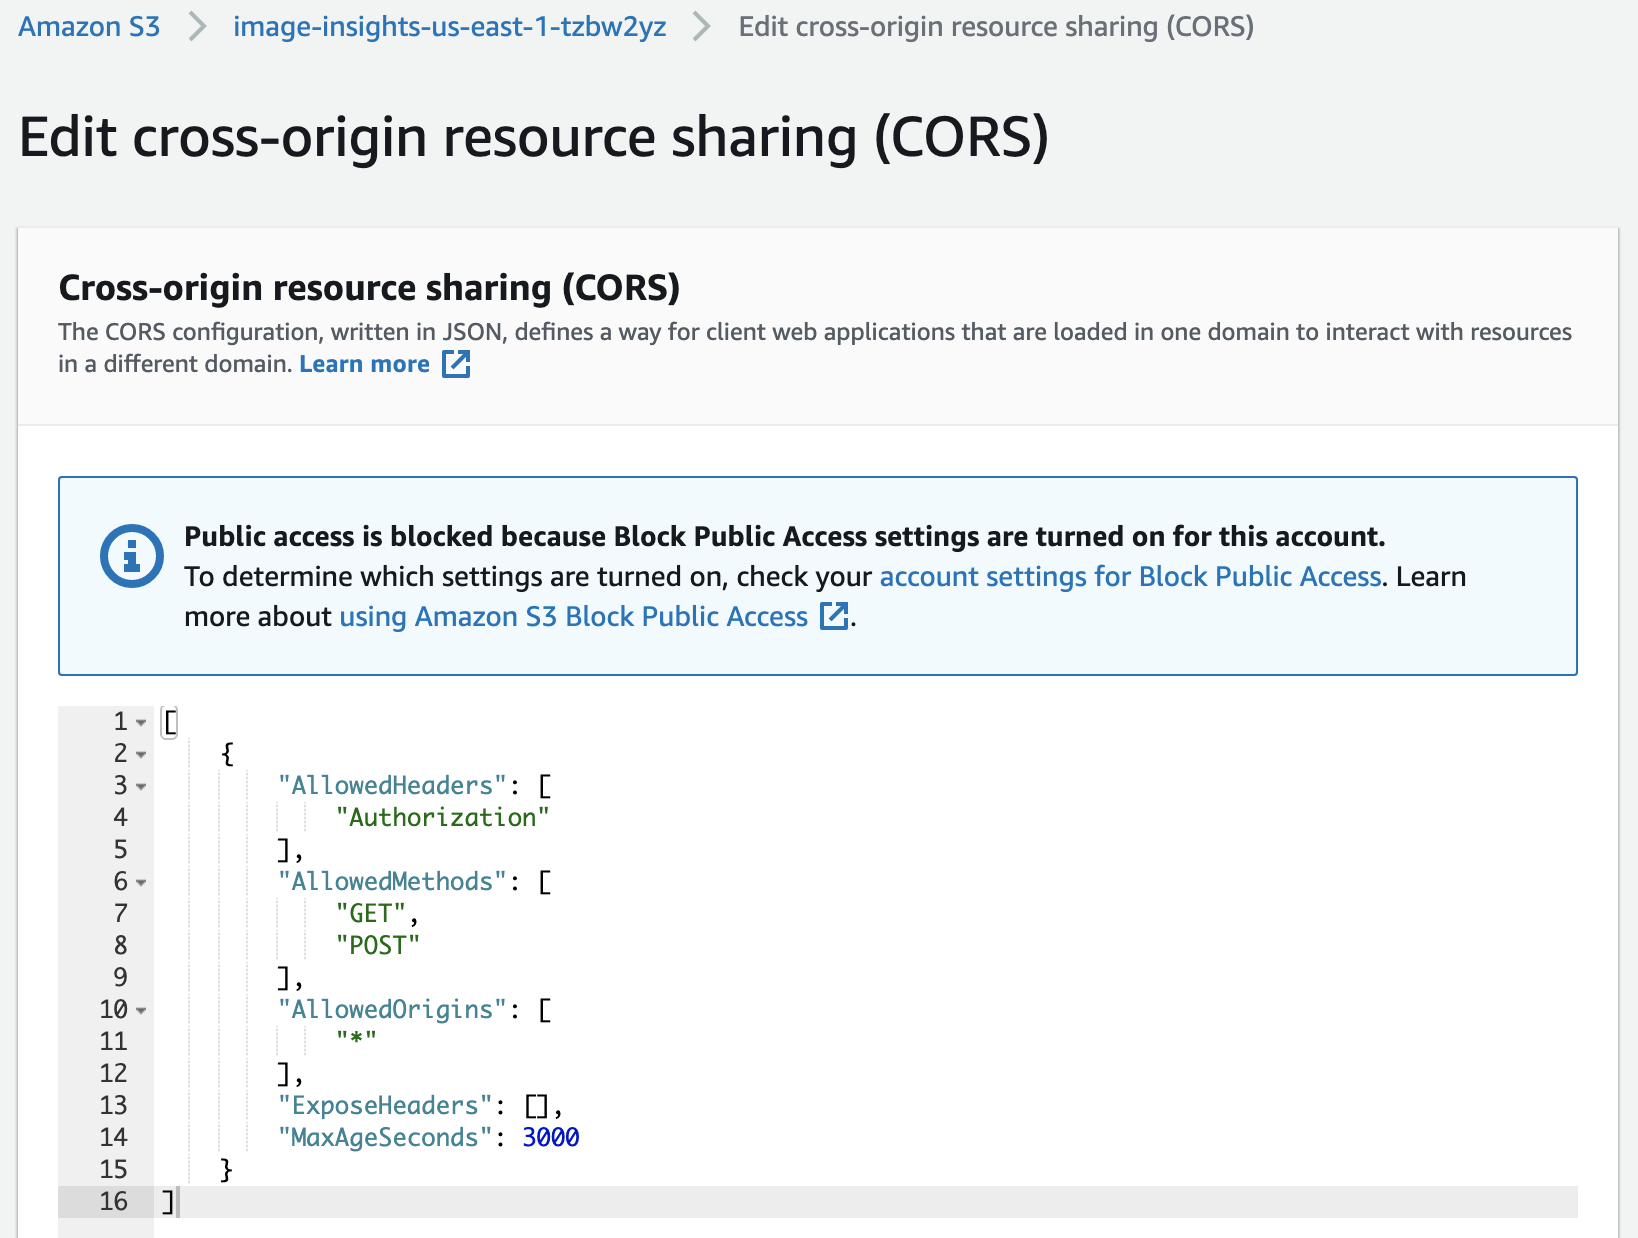Click the "AllowedMethods" key on line 6
This screenshot has width=1638, height=1238.
tap(392, 881)
